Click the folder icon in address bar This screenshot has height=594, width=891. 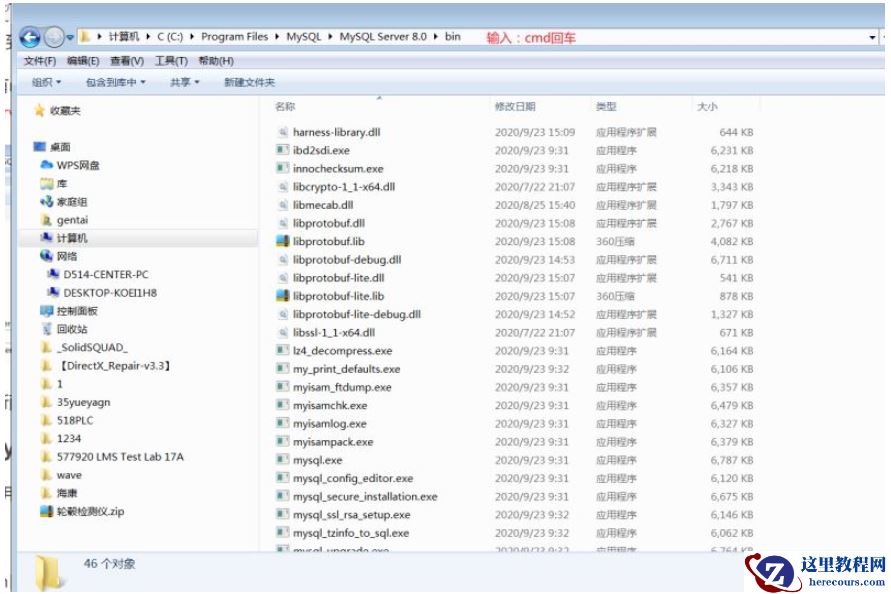[85, 37]
